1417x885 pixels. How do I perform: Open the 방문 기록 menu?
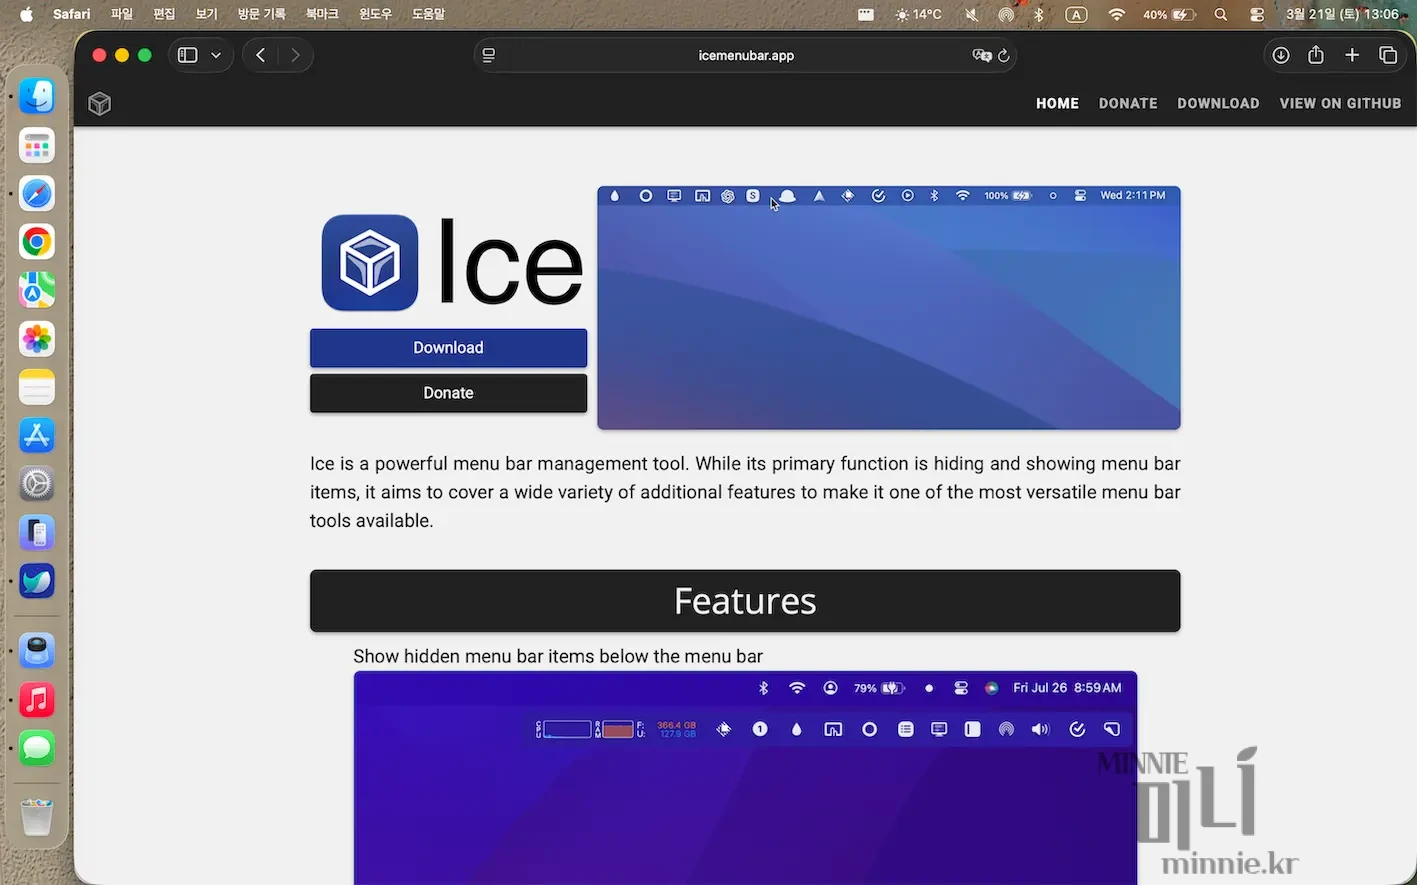tap(261, 14)
